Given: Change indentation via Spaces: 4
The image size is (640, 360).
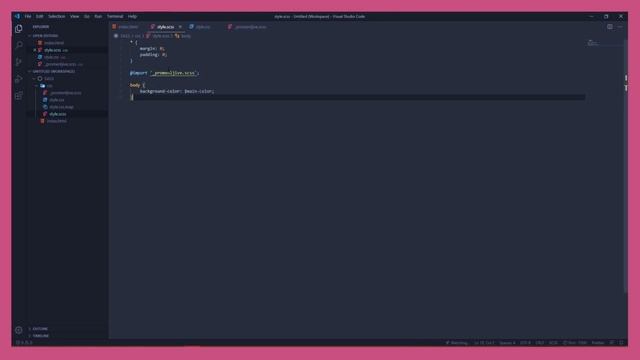Looking at the screenshot, I should click(507, 342).
